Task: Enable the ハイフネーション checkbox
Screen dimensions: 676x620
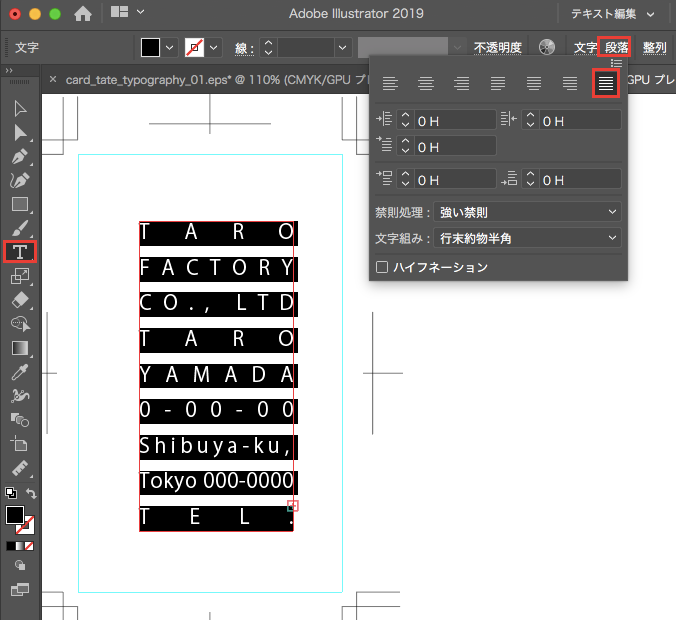Action: tap(381, 267)
